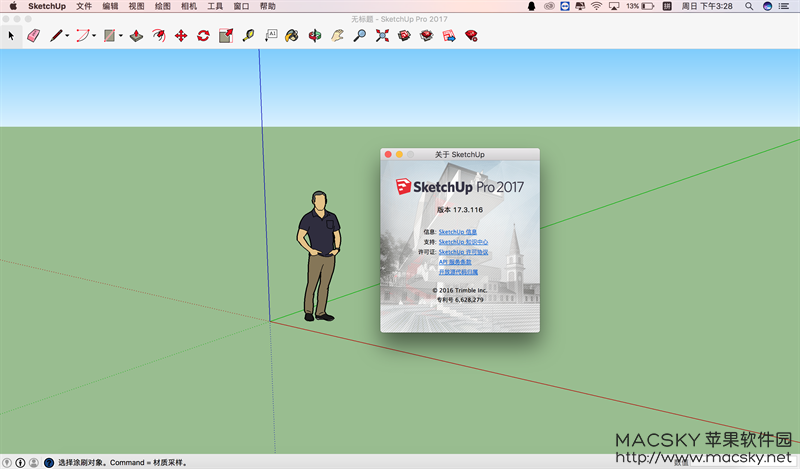Open Instructor help icon in status bar
Image resolution: width=800 pixels, height=469 pixels.
[x=49, y=462]
